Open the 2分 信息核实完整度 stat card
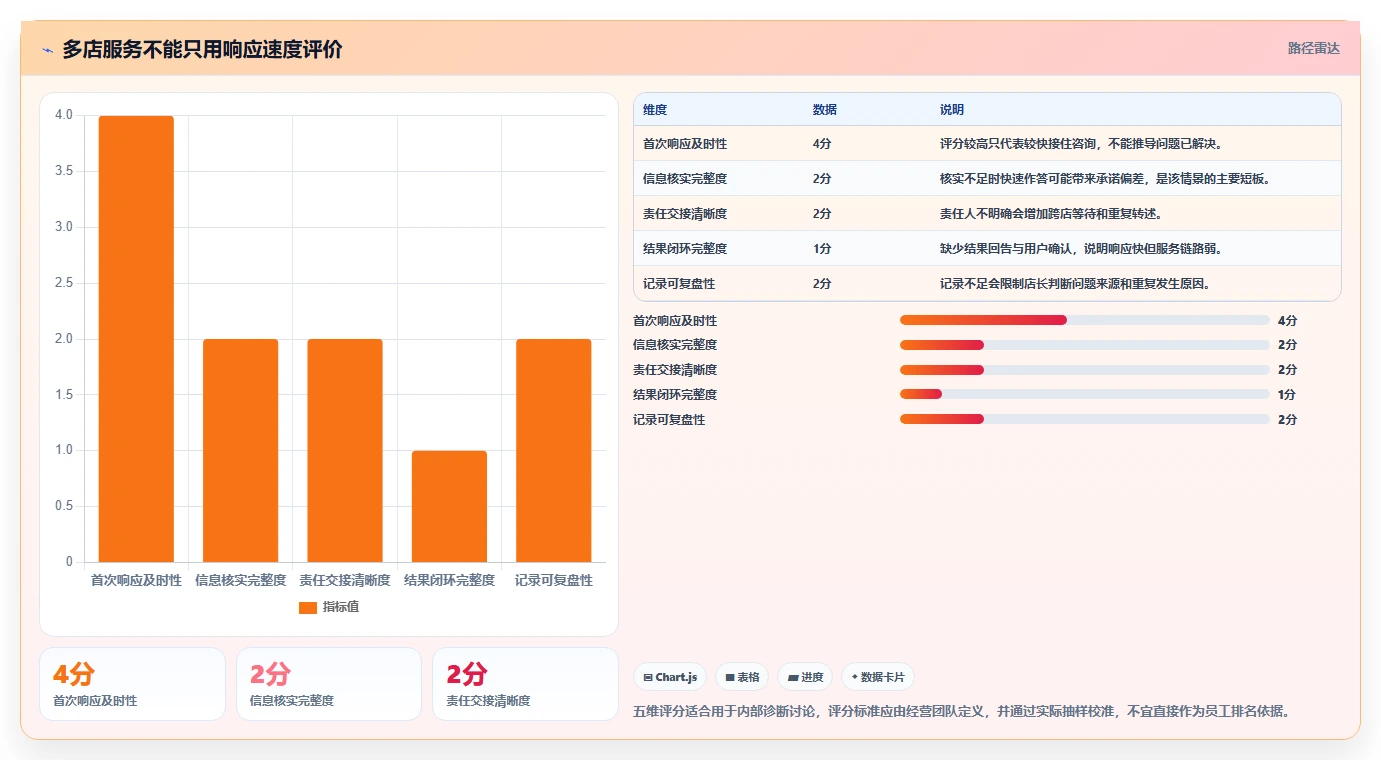Viewport: 1381px width, 760px height. click(x=329, y=684)
